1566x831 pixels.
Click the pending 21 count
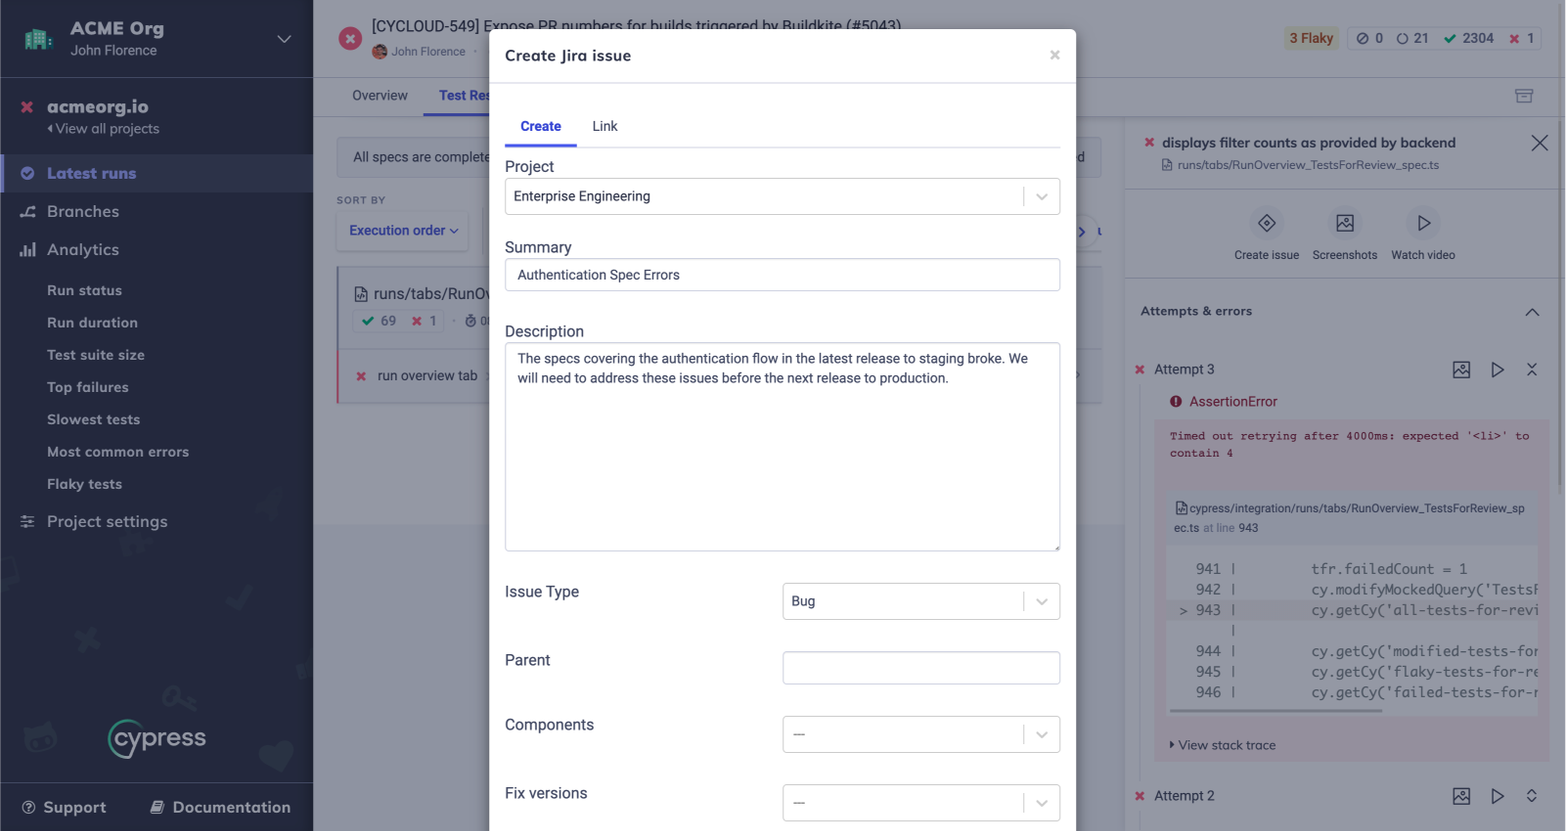[1412, 38]
